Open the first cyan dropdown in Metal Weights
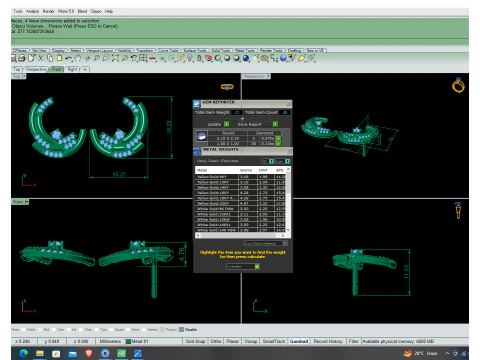Viewport: 480px width, 360px height. click(x=271, y=161)
